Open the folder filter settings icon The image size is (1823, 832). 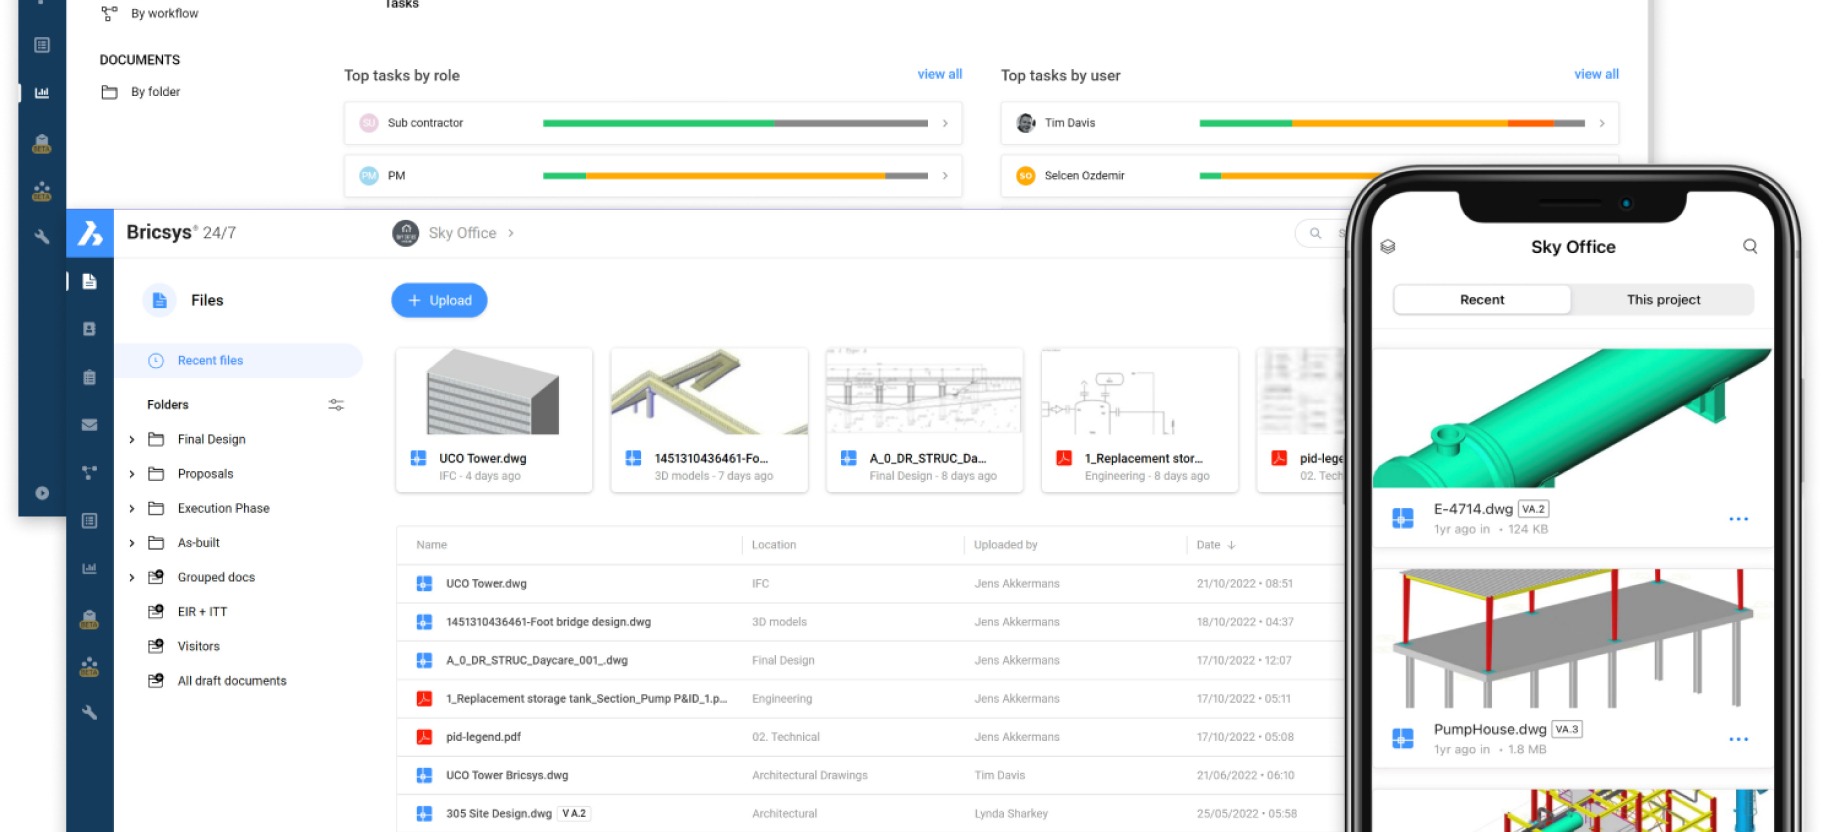[x=336, y=405]
